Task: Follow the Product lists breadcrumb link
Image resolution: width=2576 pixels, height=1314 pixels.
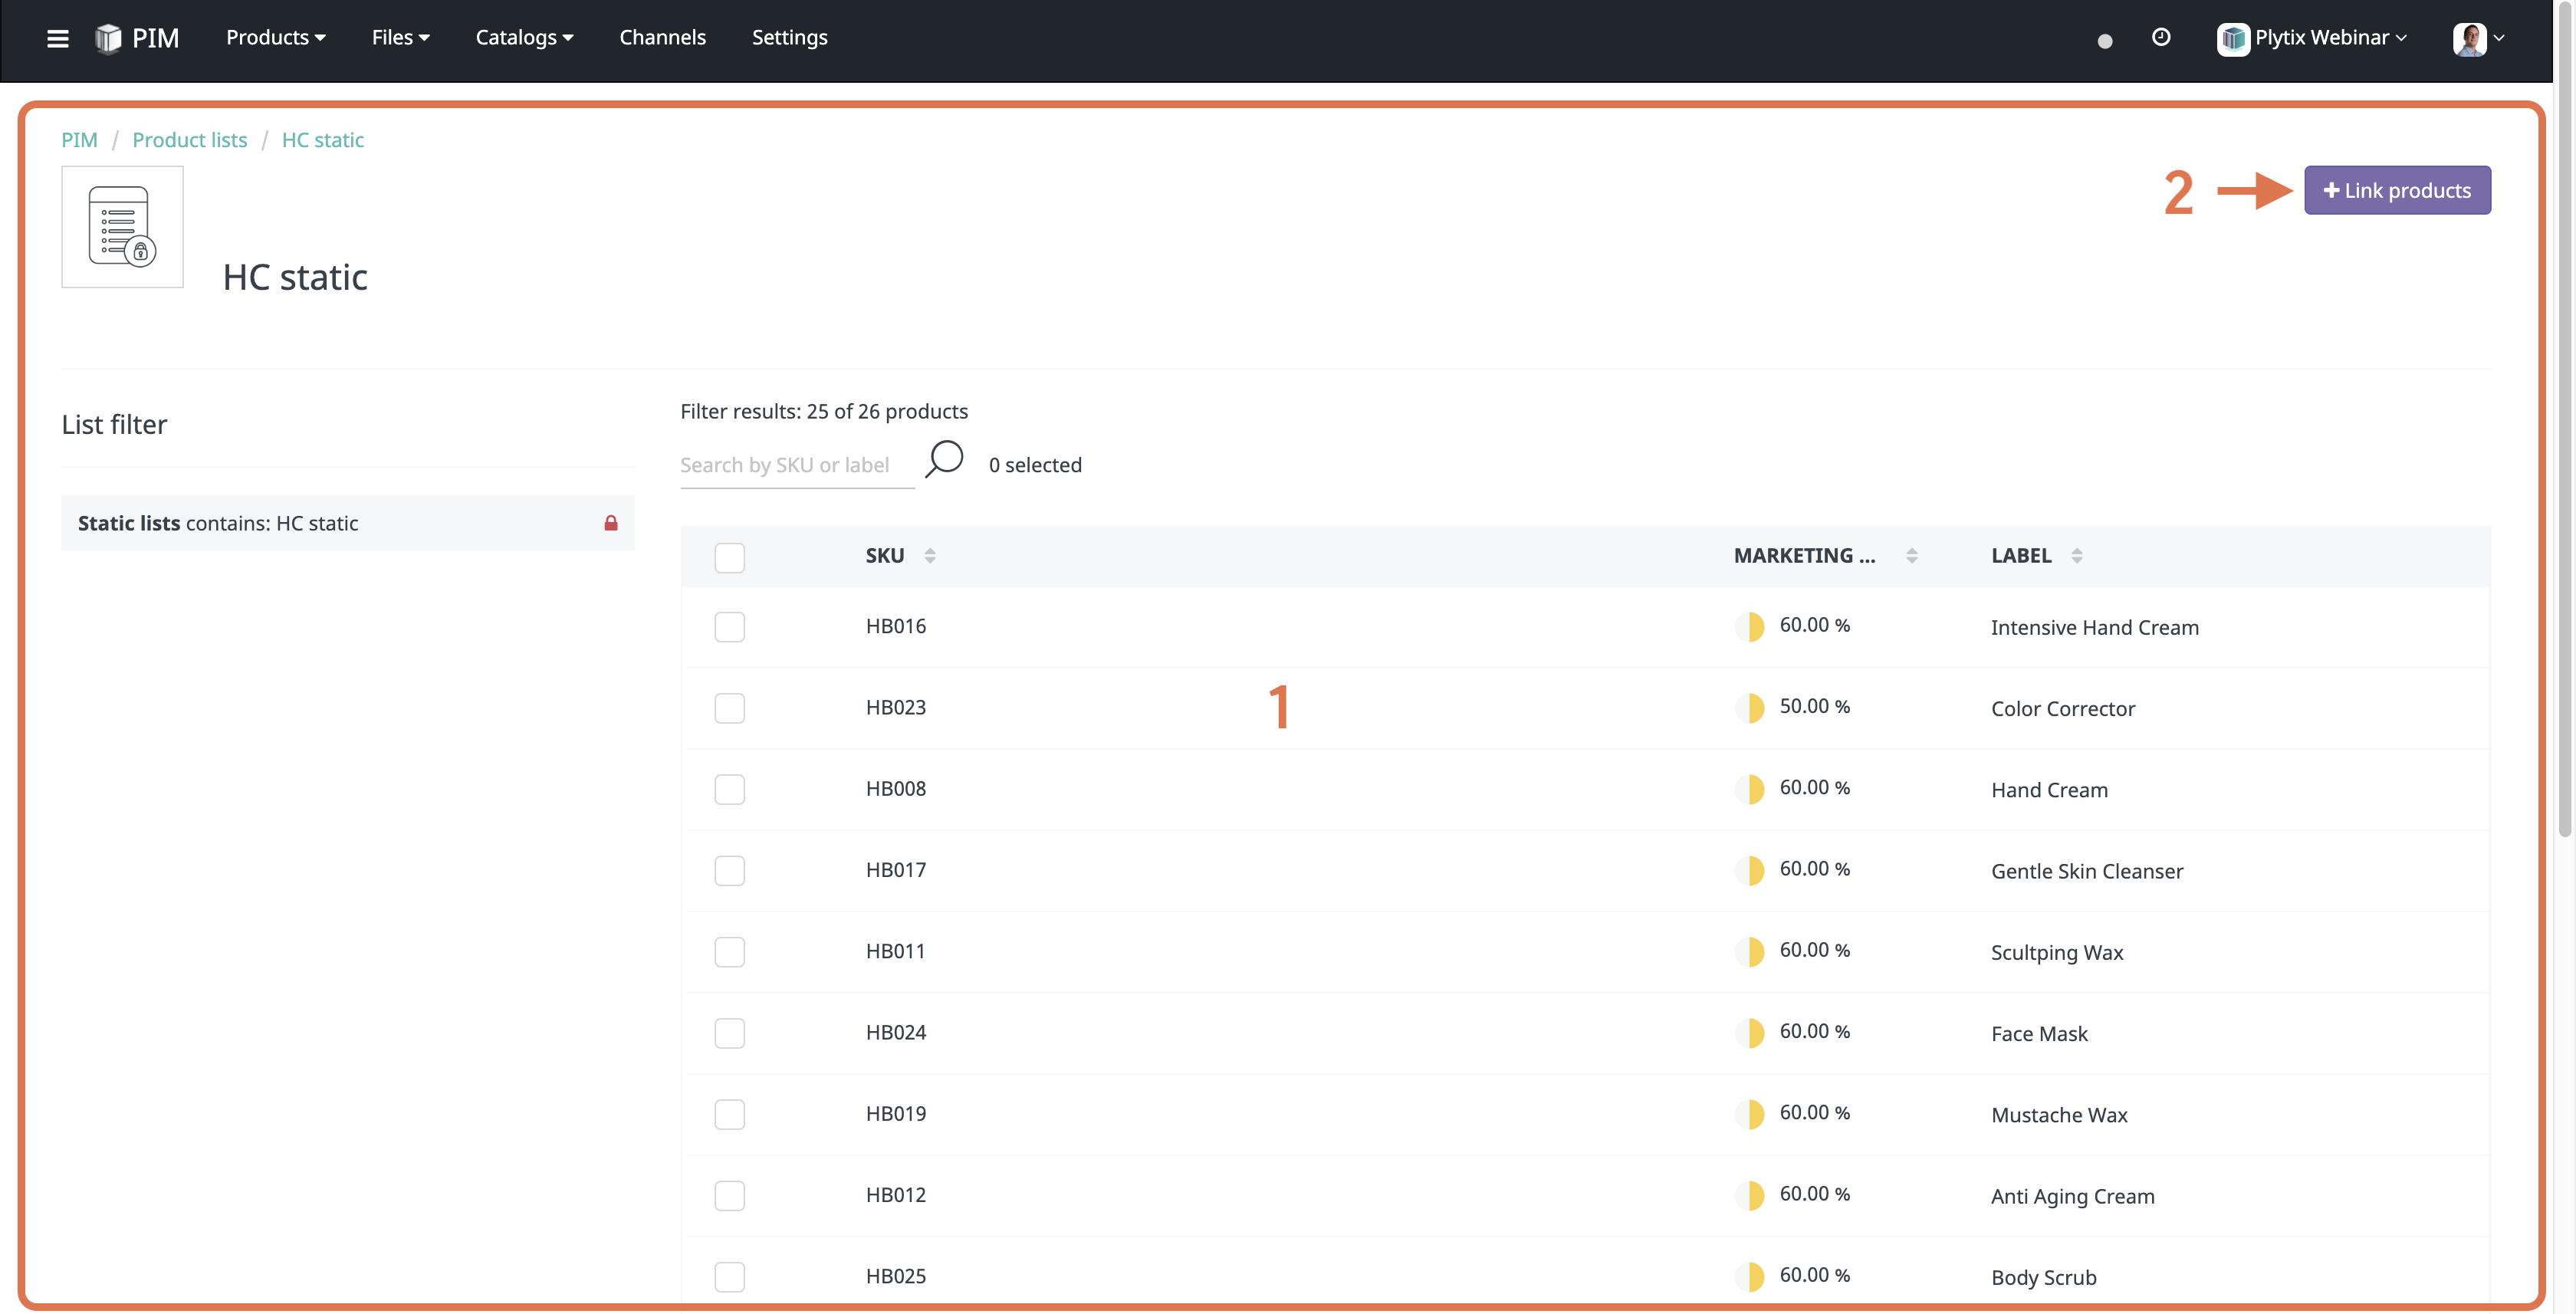Action: point(189,140)
